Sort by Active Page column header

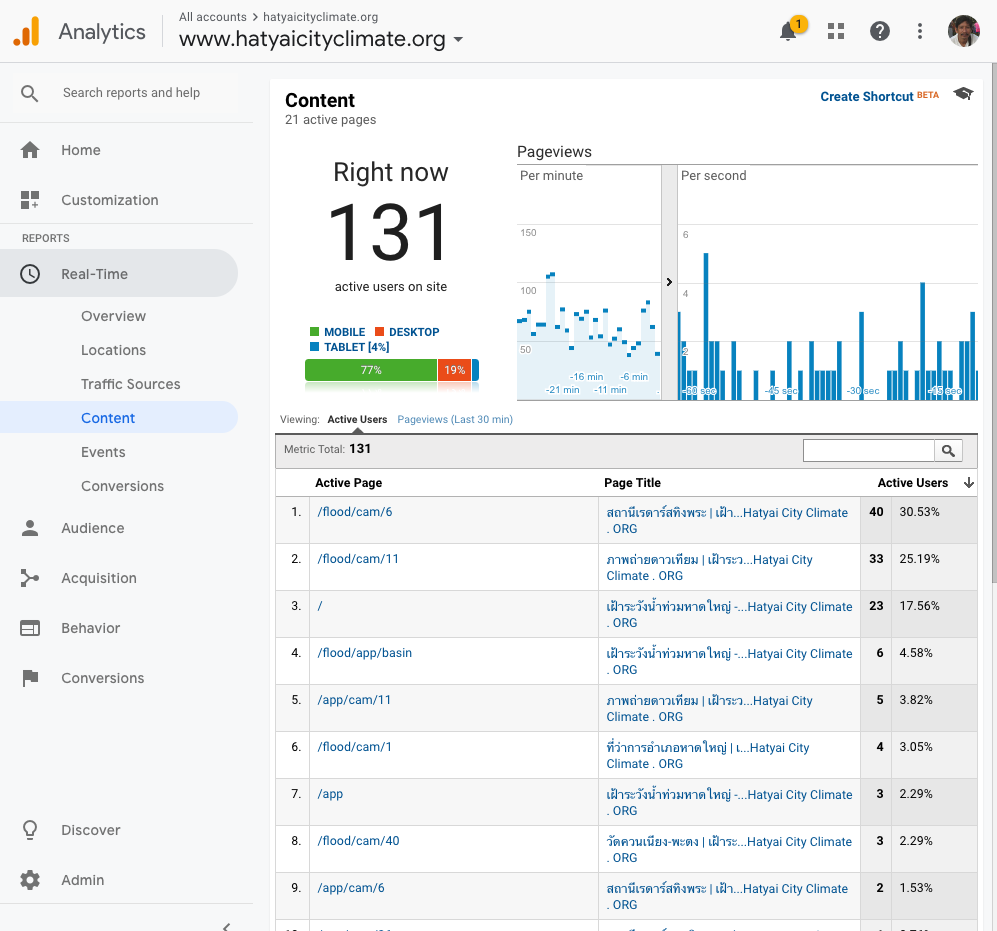click(x=348, y=483)
